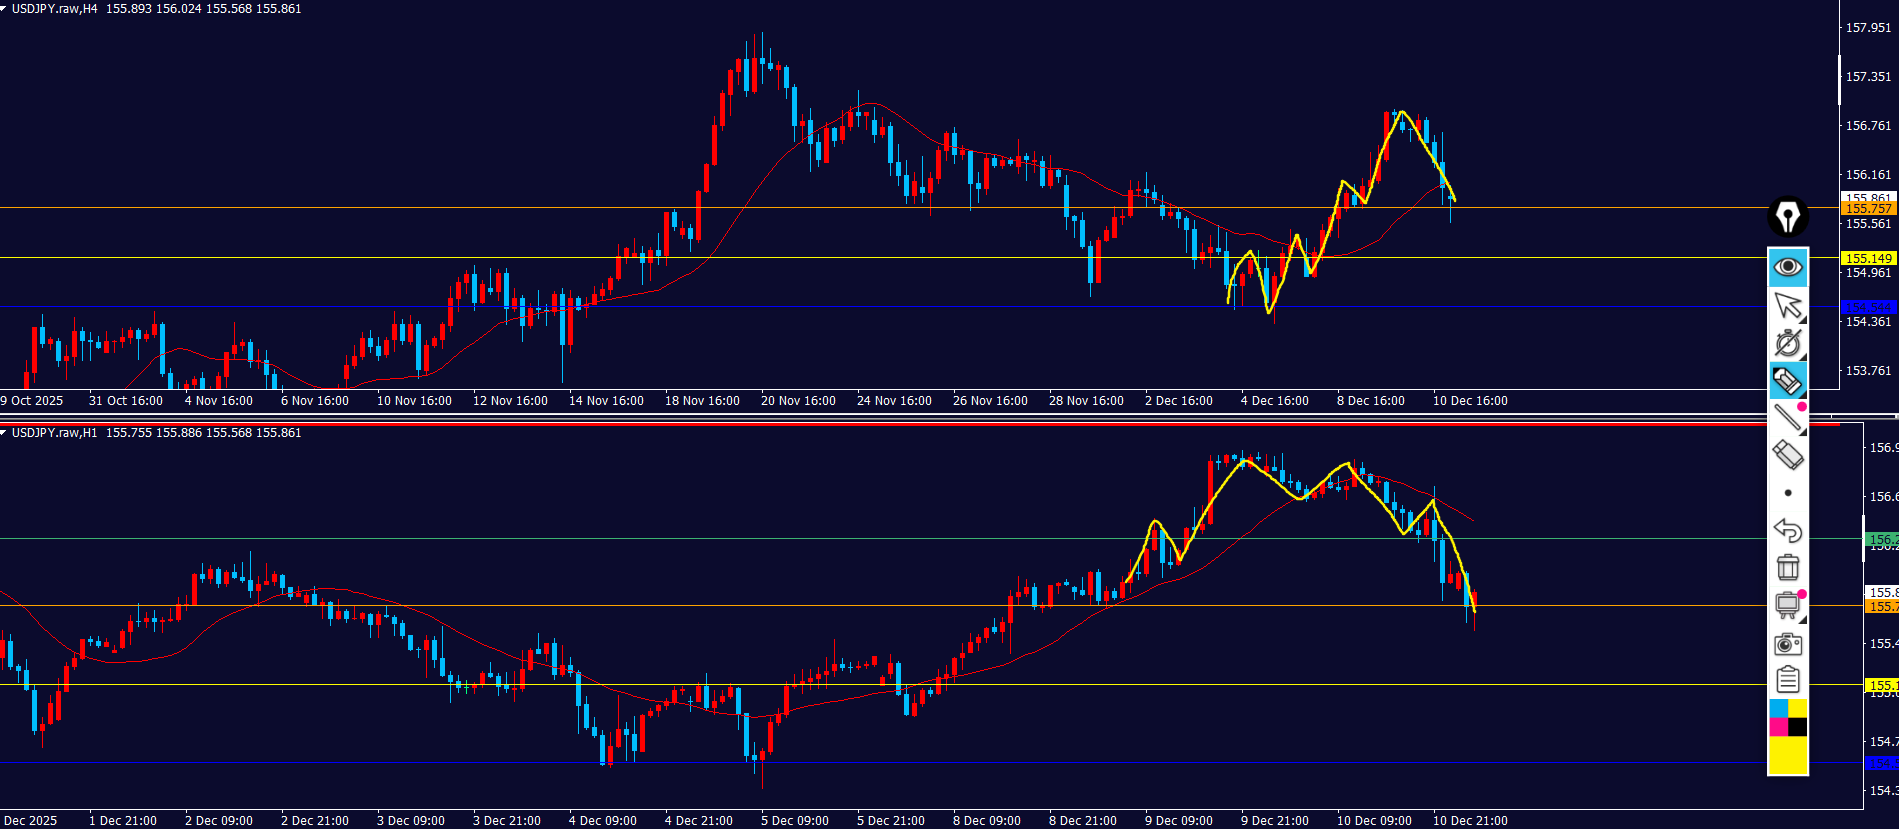Click the orange 155.757 price label on H4
This screenshot has height=829, width=1899.
(1868, 209)
